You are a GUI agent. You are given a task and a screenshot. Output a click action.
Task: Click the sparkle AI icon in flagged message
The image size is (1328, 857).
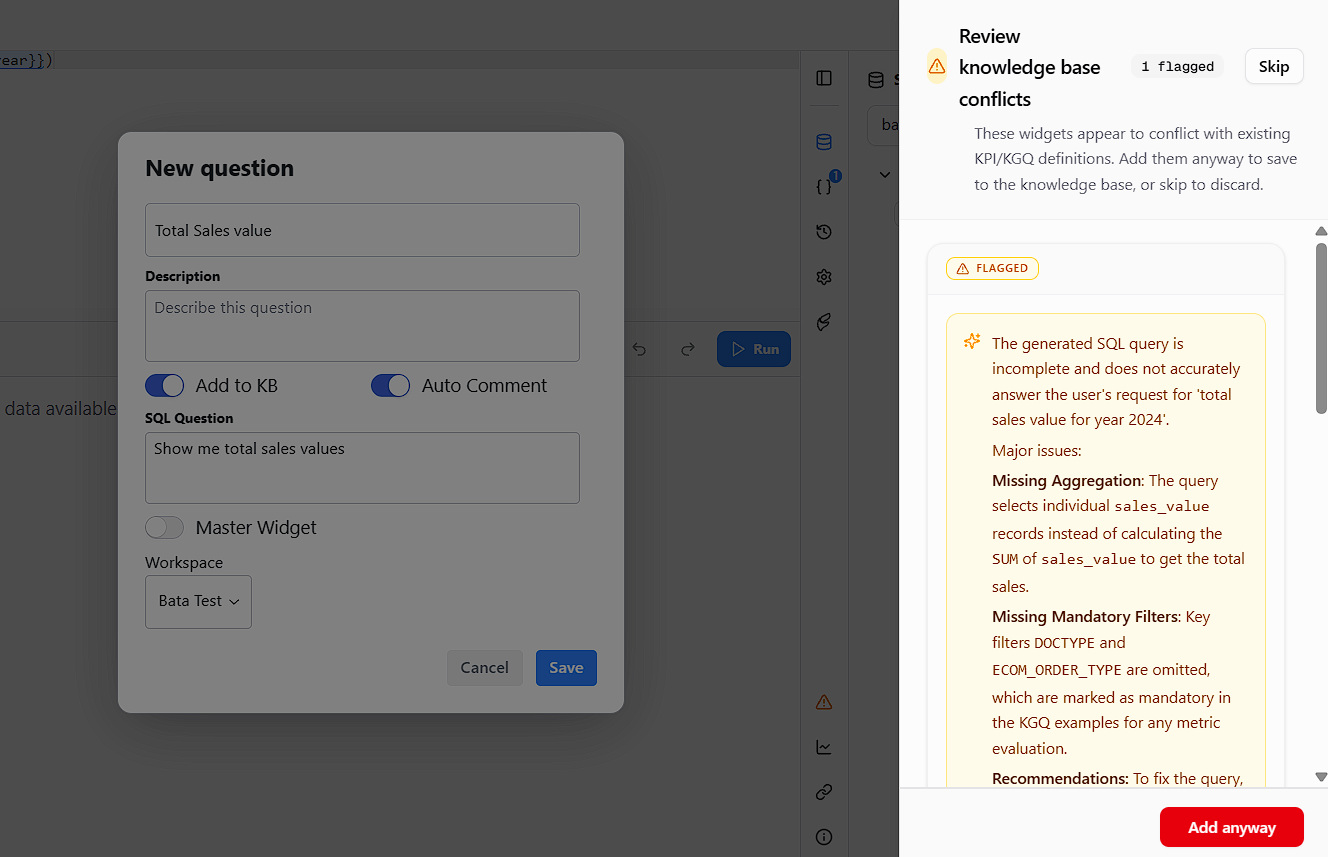tap(971, 342)
